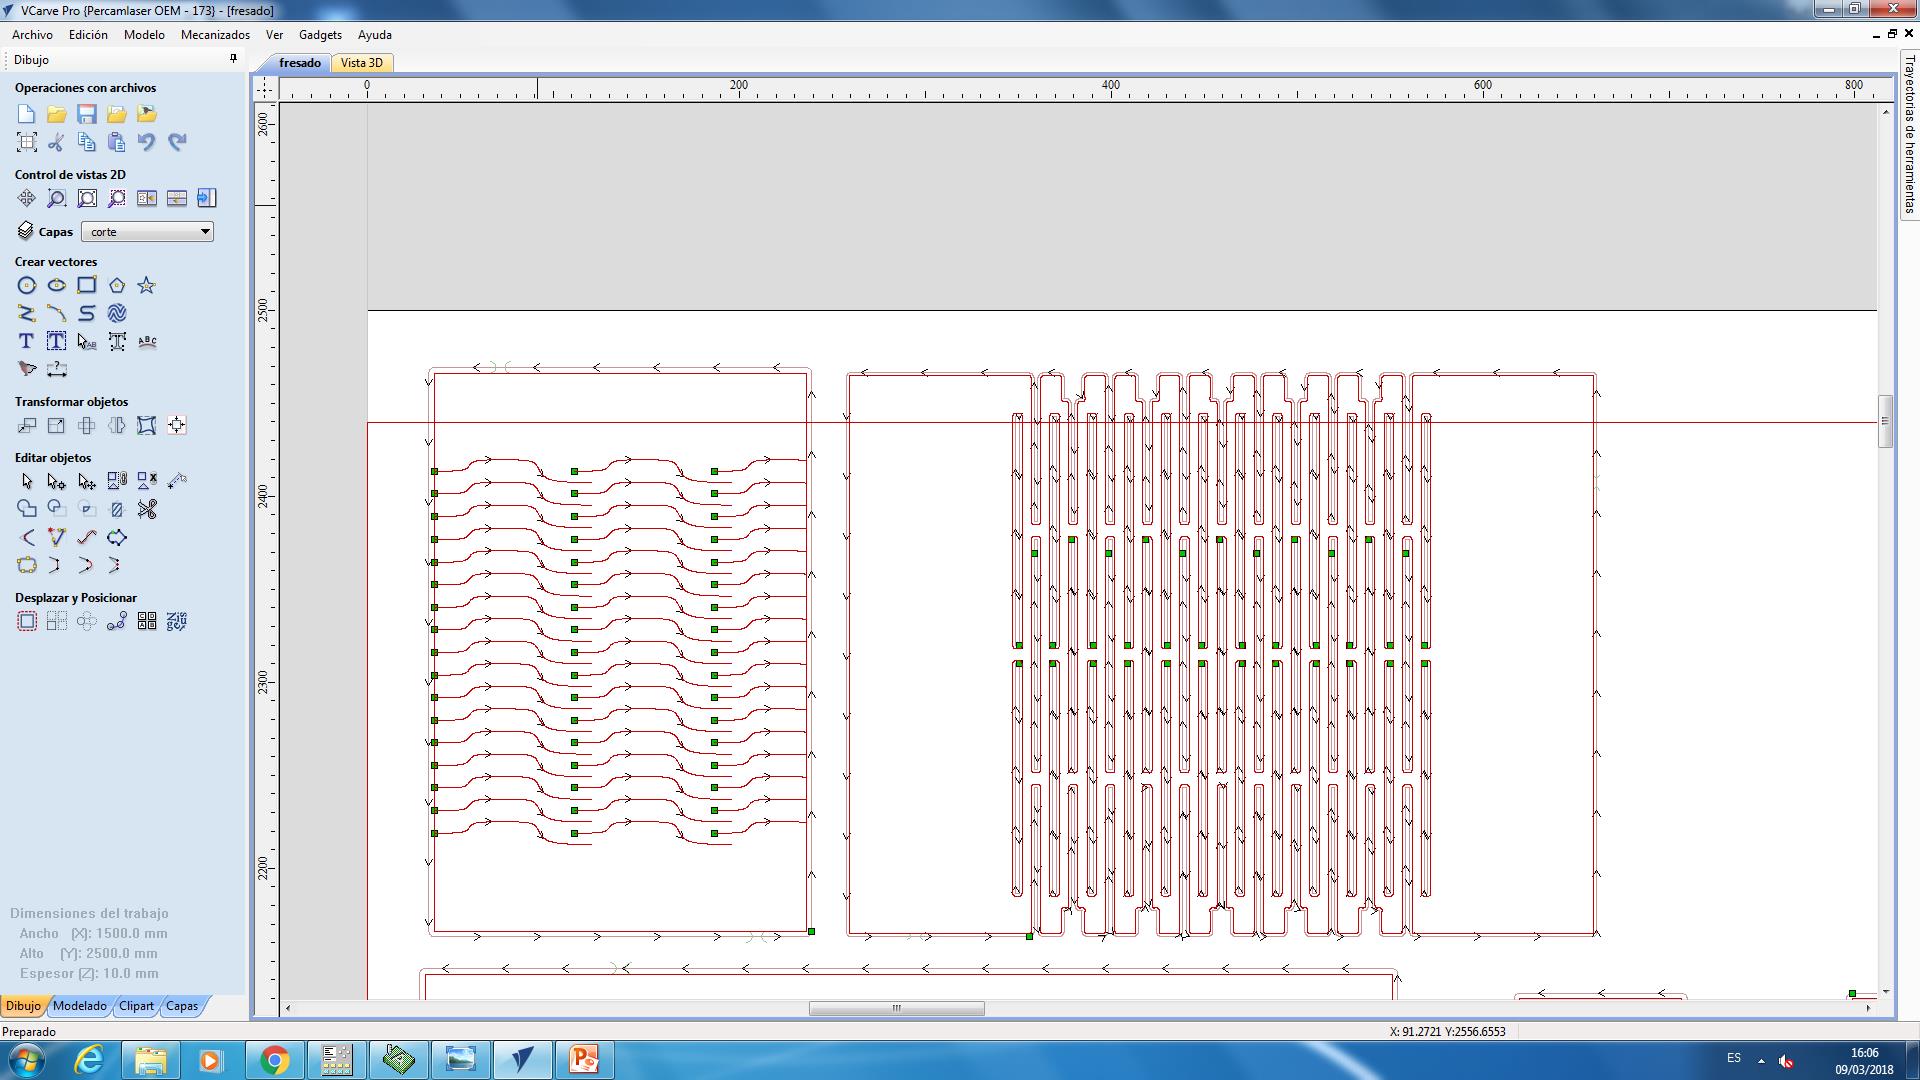Click the scissors trim vectors tool

[147, 510]
